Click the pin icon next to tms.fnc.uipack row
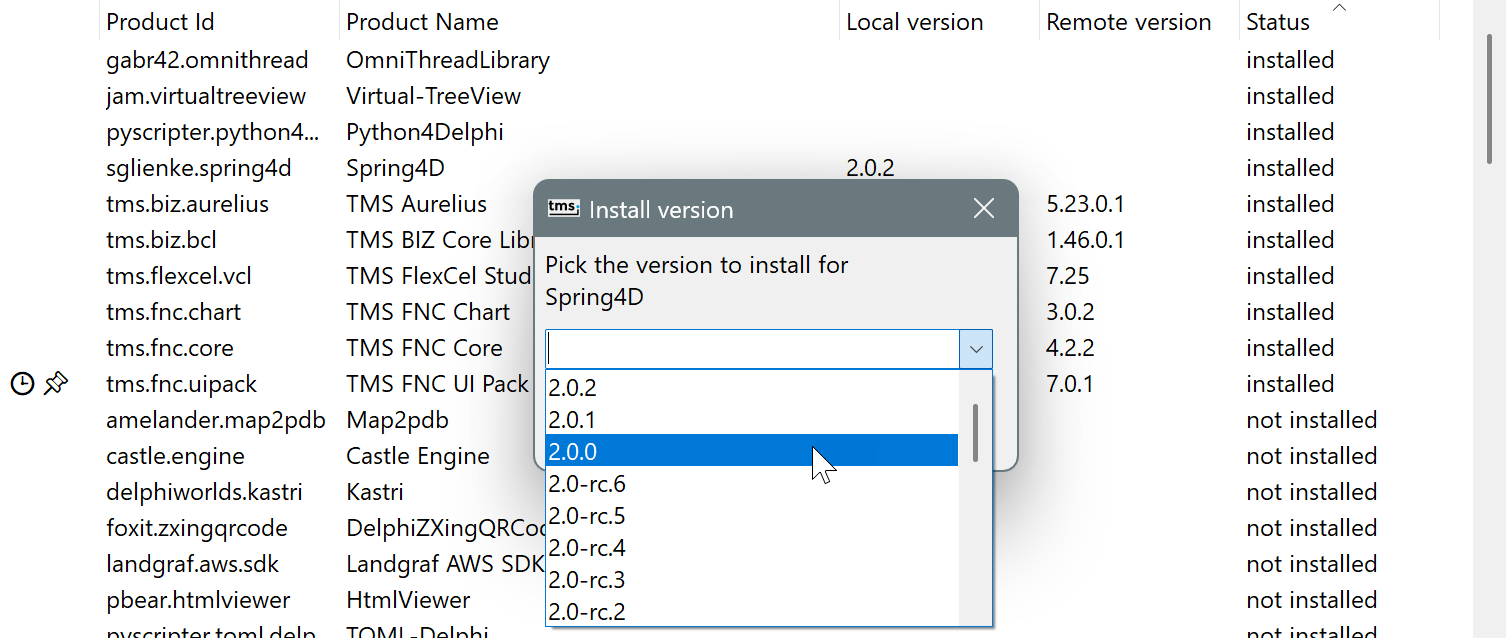 (57, 382)
